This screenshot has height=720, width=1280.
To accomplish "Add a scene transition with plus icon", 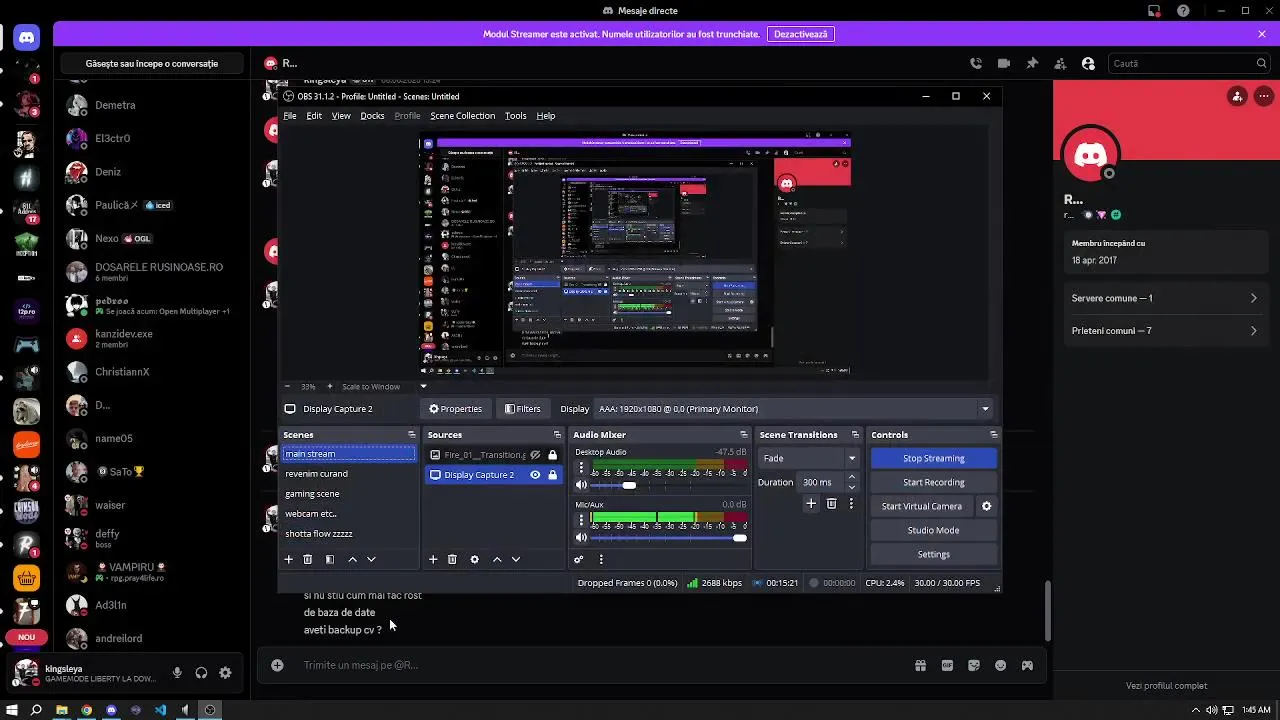I will [x=811, y=504].
